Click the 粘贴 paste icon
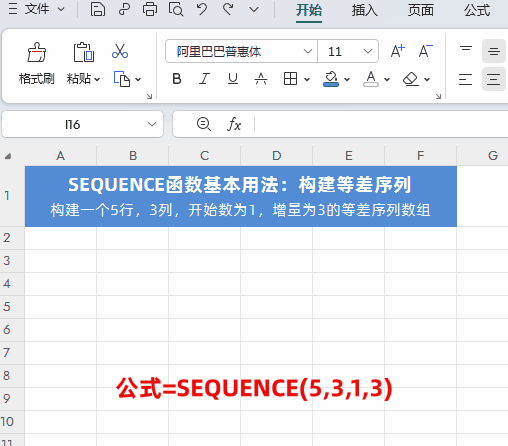508x446 pixels. [x=83, y=52]
